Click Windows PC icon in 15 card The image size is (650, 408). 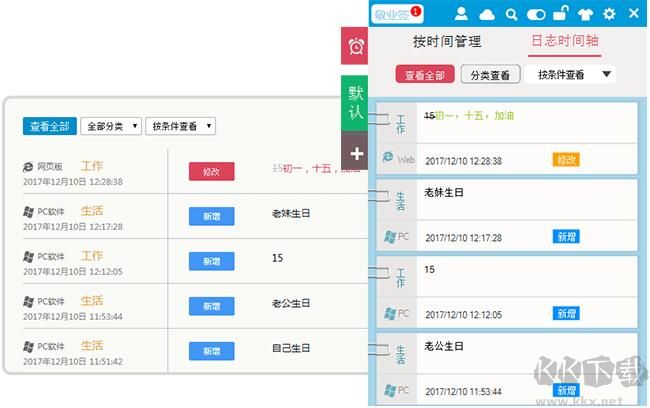click(x=389, y=314)
